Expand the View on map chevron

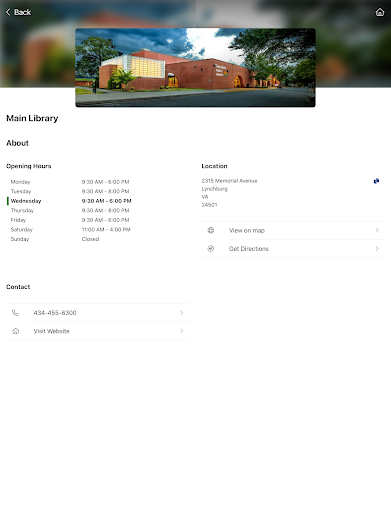click(x=377, y=230)
